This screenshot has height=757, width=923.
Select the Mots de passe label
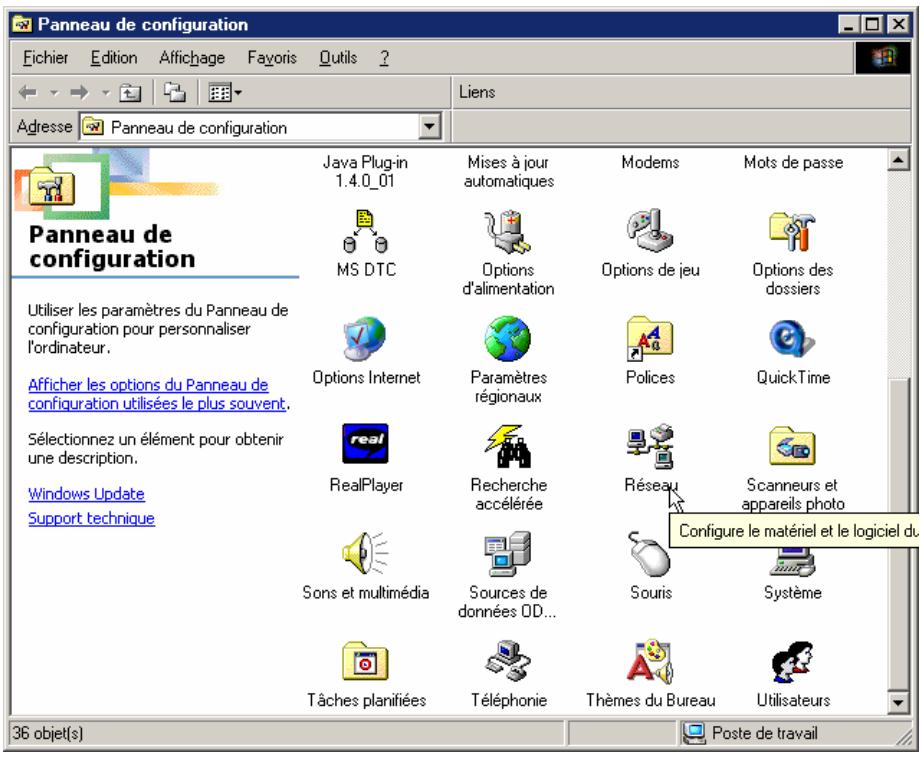793,162
